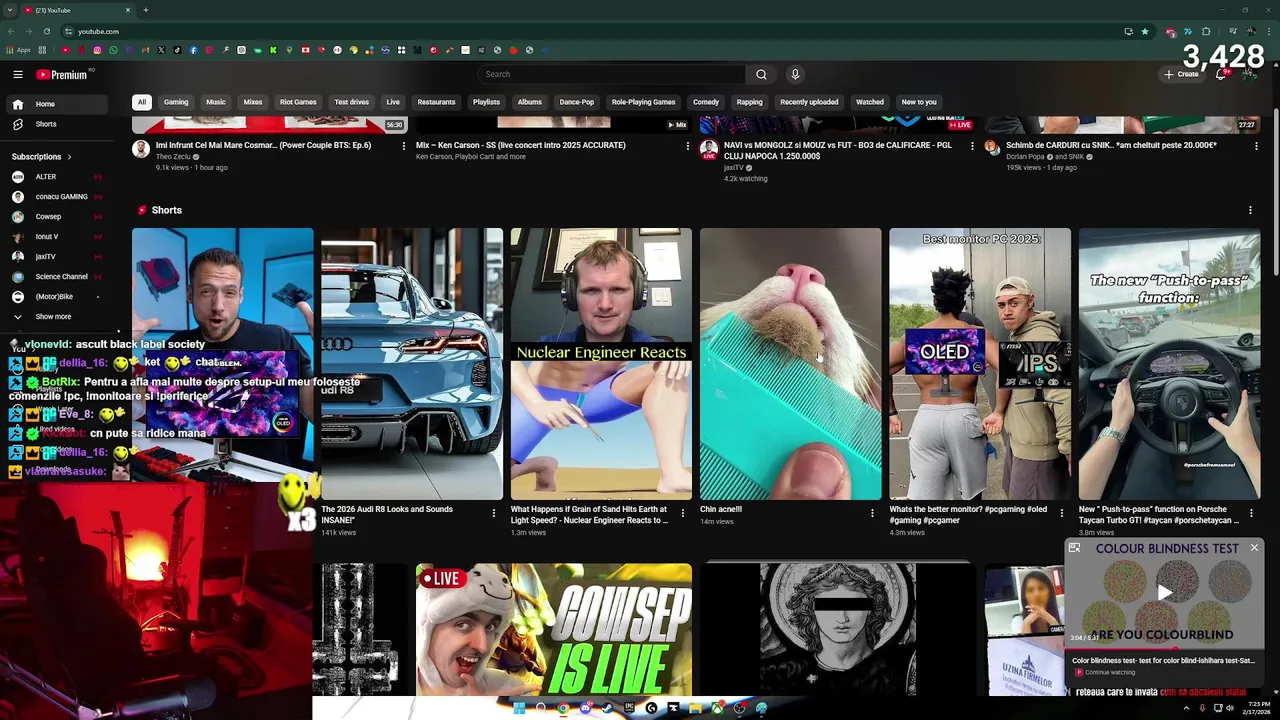
Task: Click the YouTube search input field
Action: click(610, 74)
